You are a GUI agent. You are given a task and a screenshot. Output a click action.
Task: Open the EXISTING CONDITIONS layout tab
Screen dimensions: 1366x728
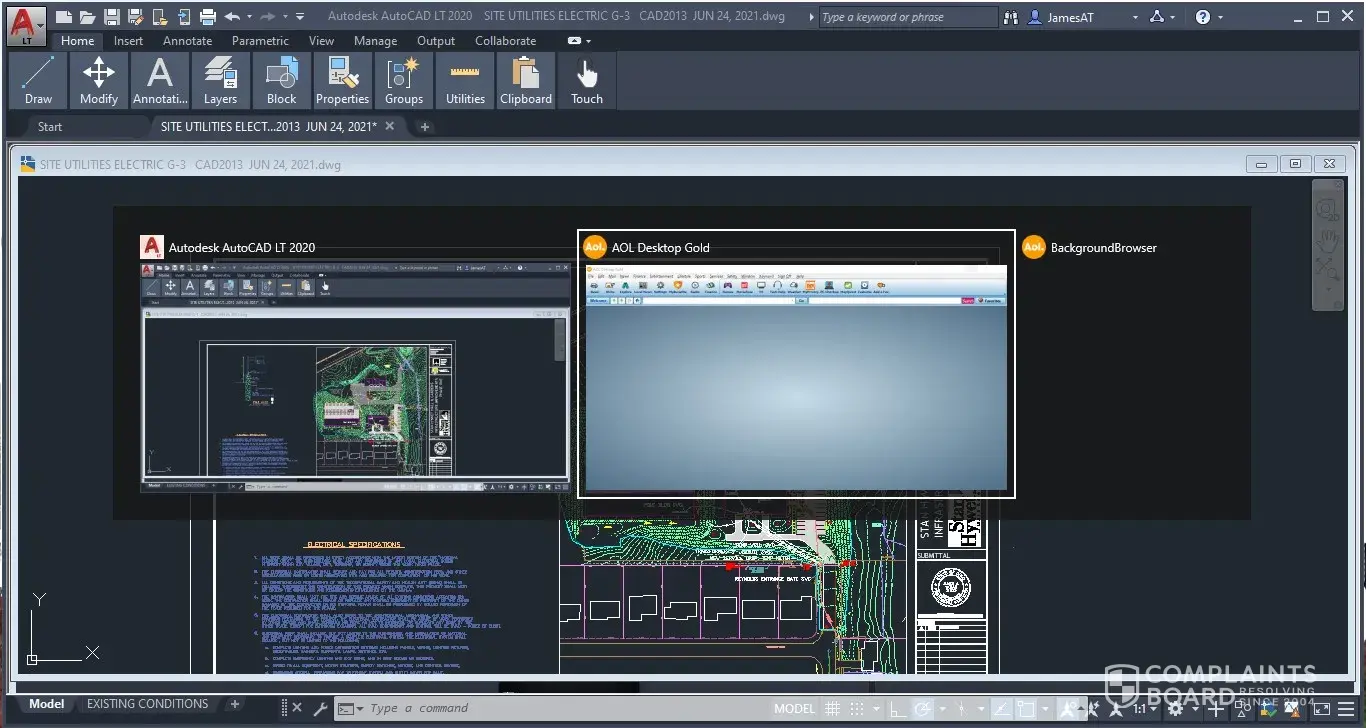pos(147,704)
